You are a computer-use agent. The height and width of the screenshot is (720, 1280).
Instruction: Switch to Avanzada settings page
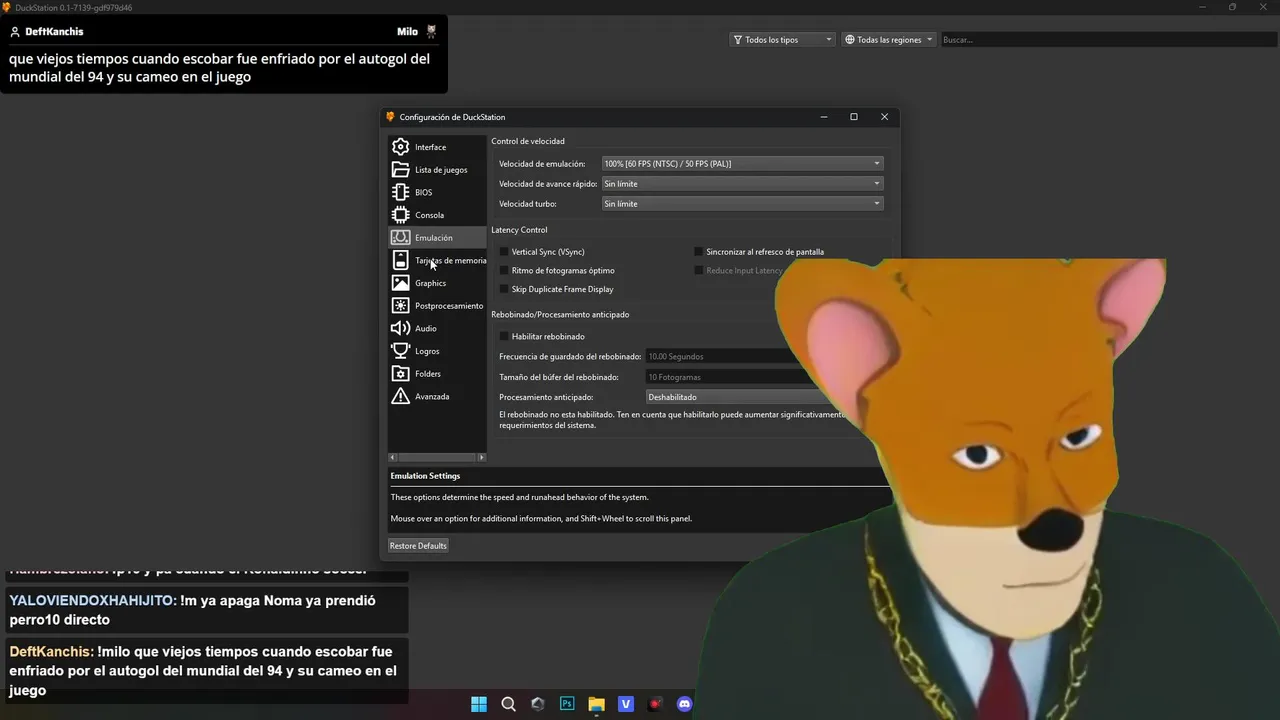437,396
